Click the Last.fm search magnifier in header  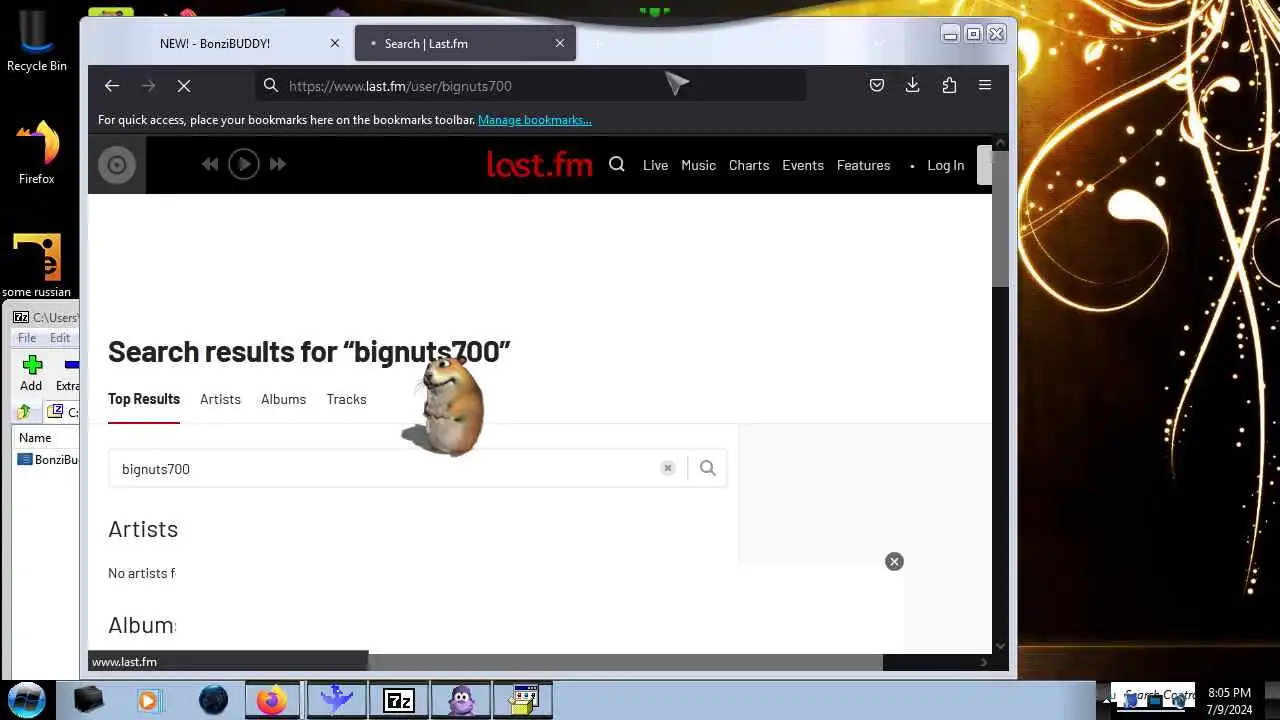pyautogui.click(x=617, y=165)
